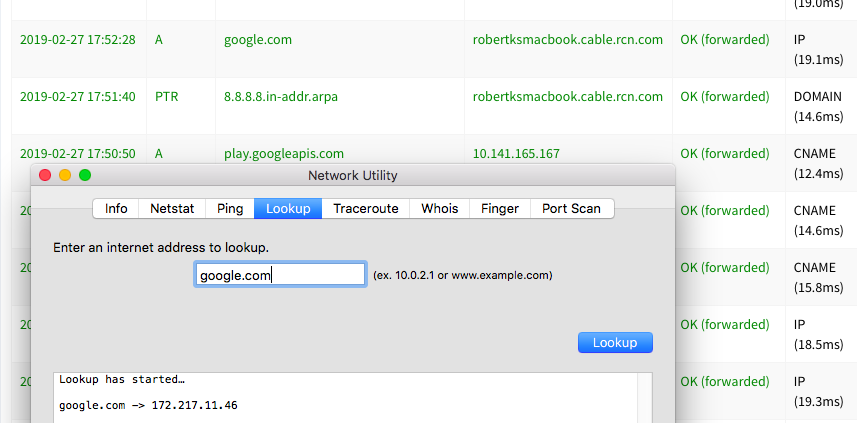Select the Port Scan tab
This screenshot has height=423, width=857.
coord(571,208)
